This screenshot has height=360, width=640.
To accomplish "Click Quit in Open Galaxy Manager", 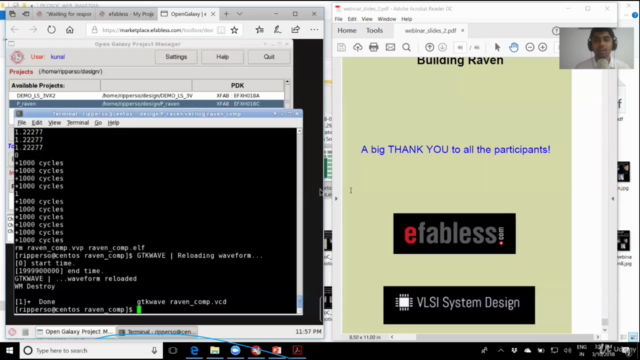I will click(x=269, y=57).
